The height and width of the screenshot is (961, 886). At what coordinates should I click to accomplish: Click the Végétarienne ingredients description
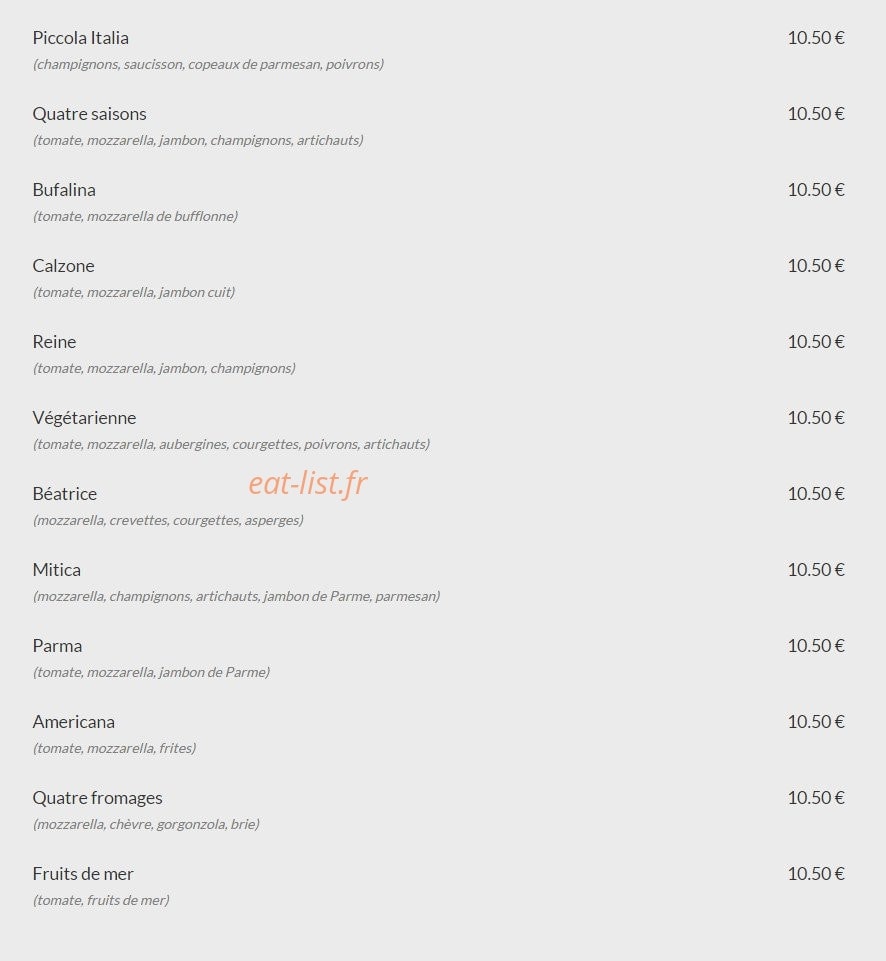[x=232, y=444]
